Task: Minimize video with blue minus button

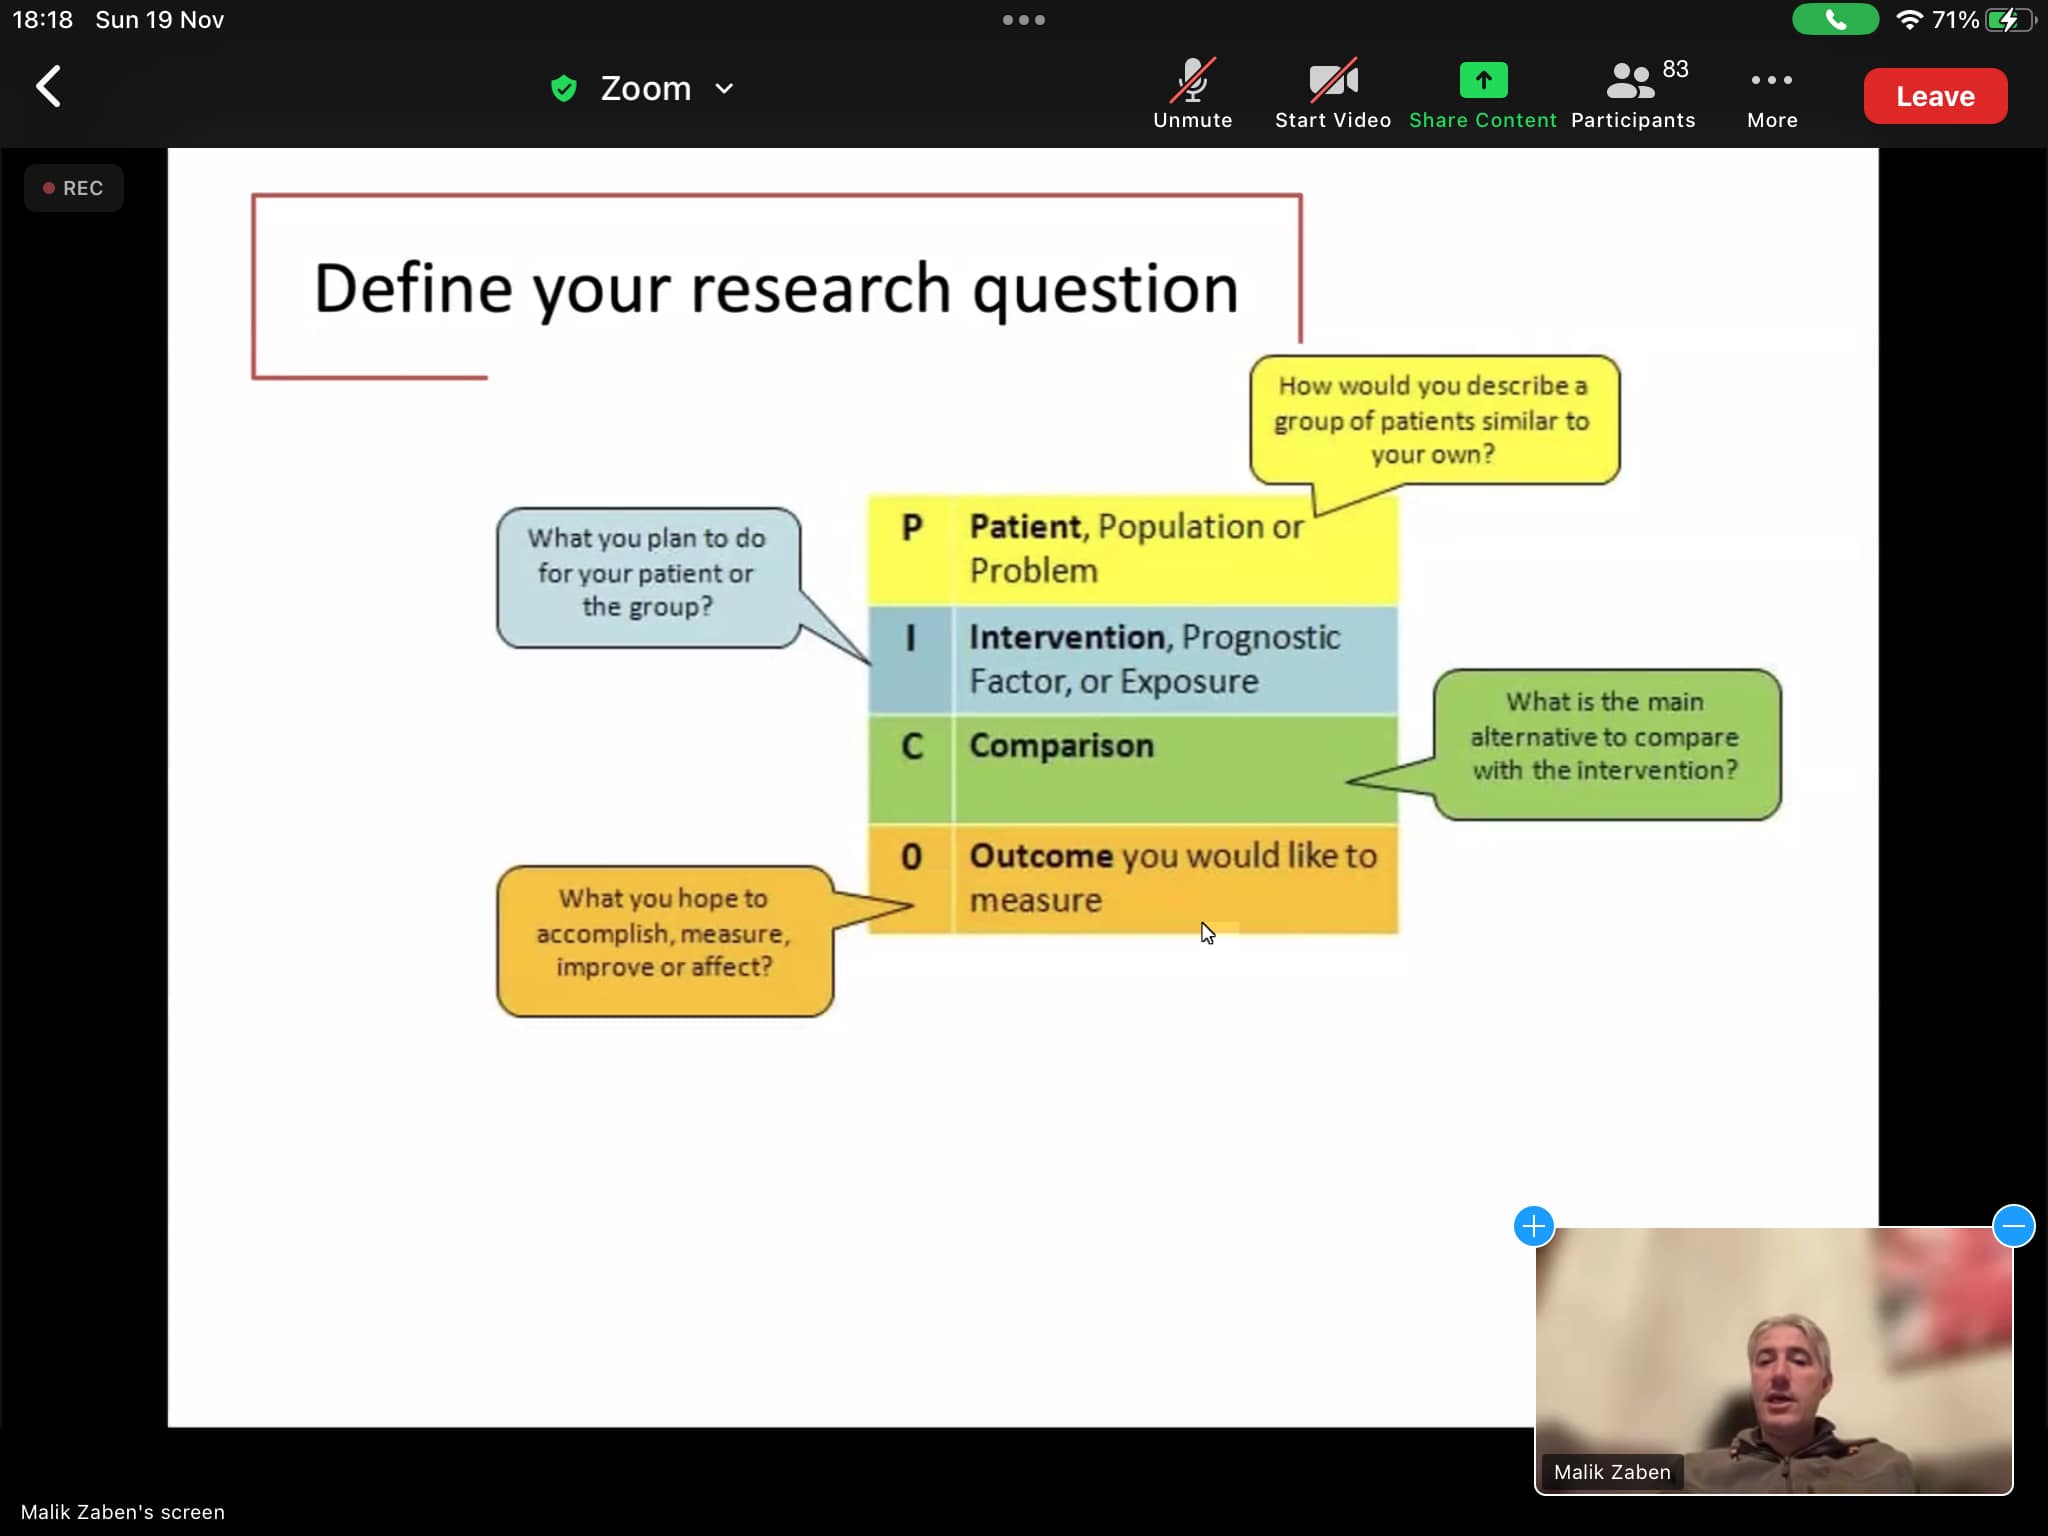Action: coord(2013,1226)
